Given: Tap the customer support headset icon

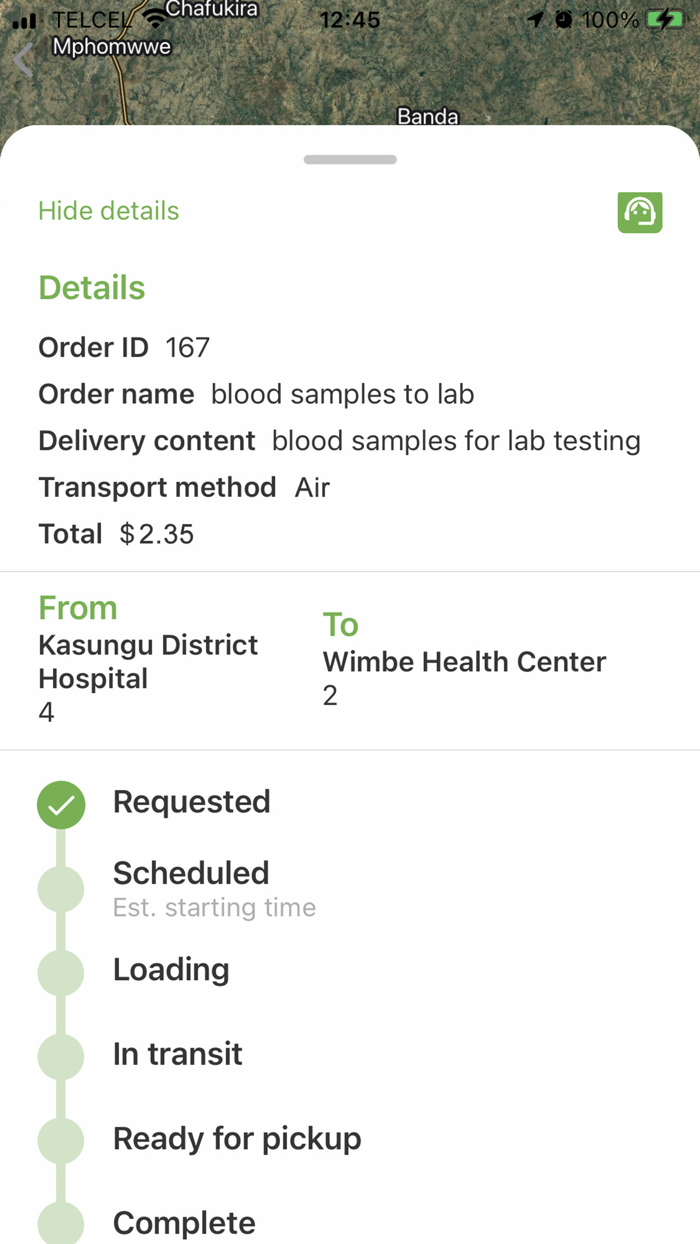Looking at the screenshot, I should pos(640,212).
